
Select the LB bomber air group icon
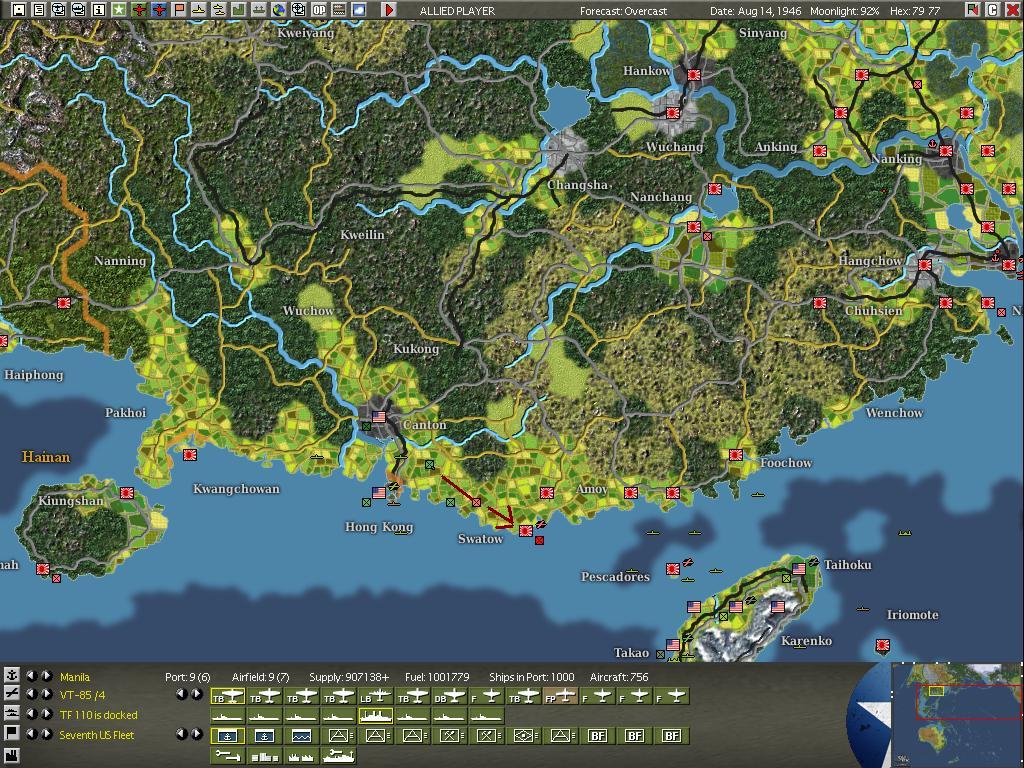pyautogui.click(x=376, y=697)
